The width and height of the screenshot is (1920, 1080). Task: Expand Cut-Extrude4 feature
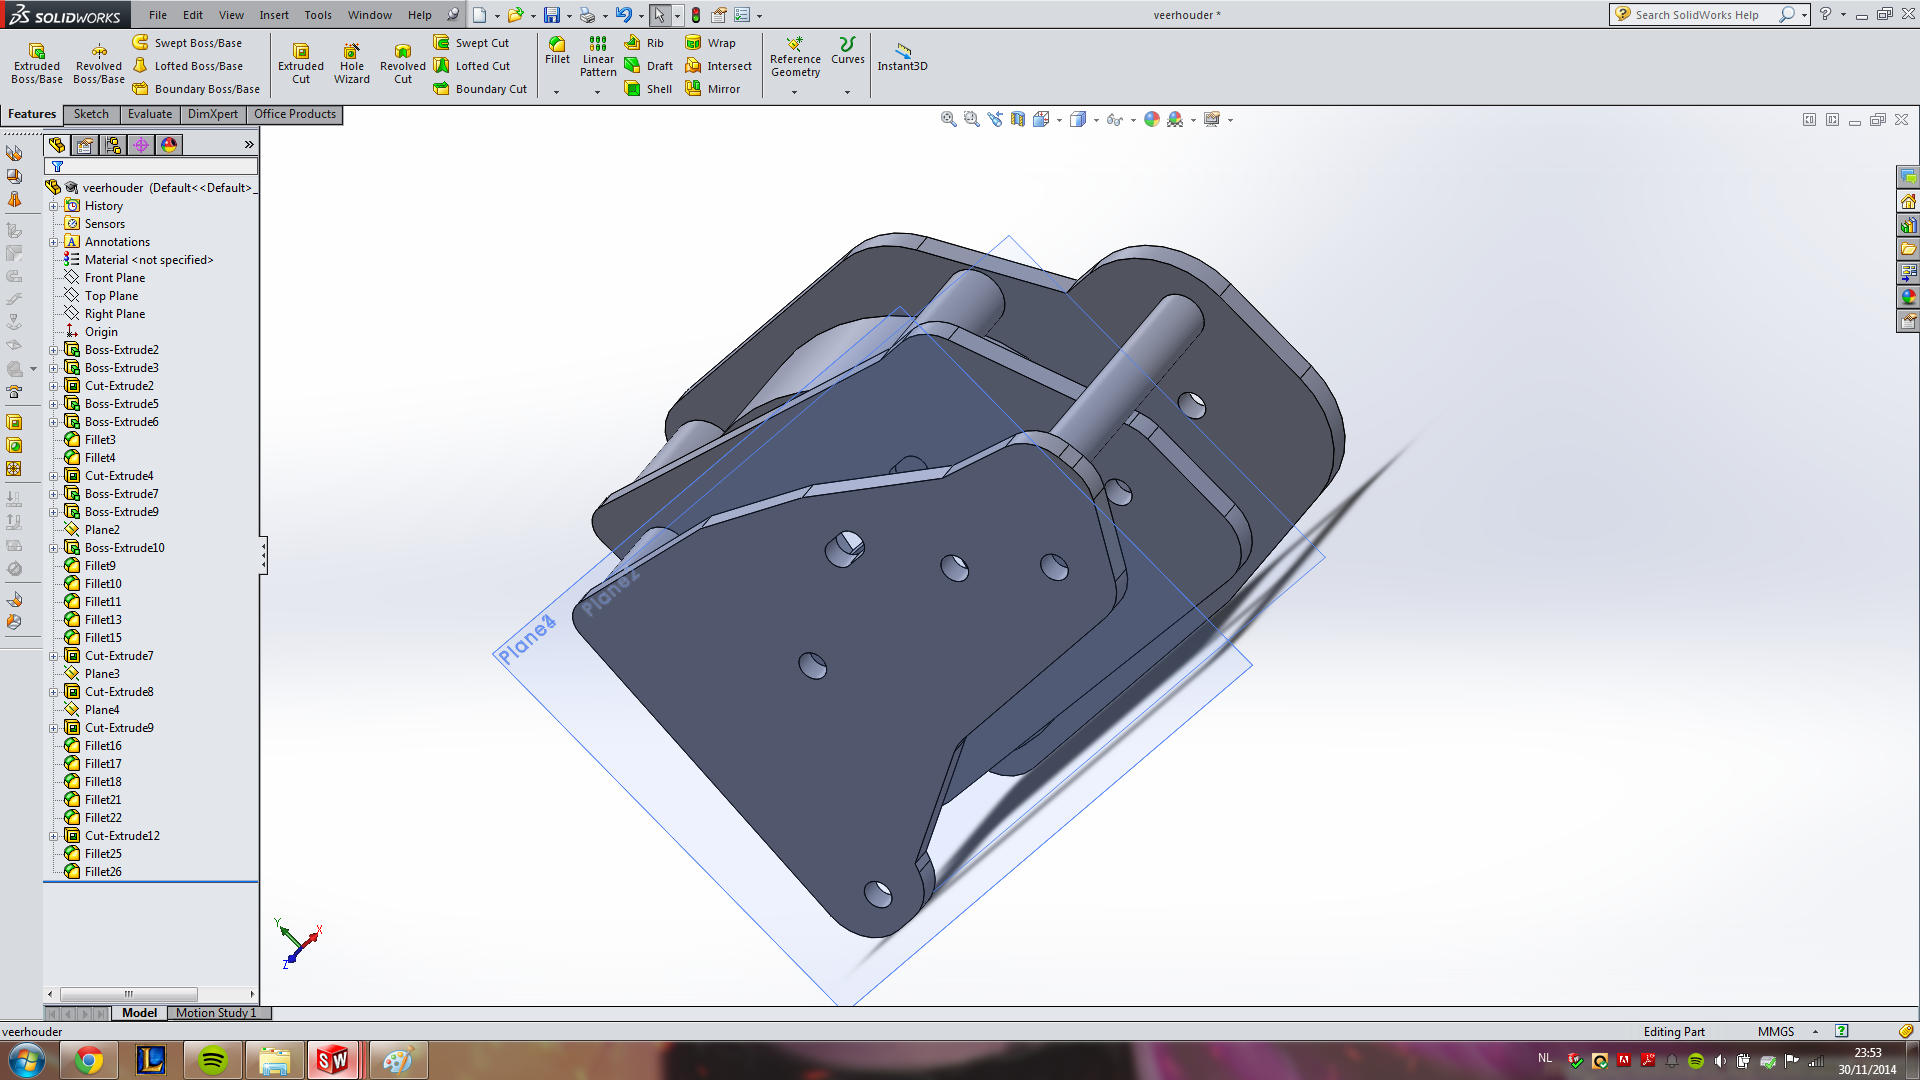[x=54, y=476]
